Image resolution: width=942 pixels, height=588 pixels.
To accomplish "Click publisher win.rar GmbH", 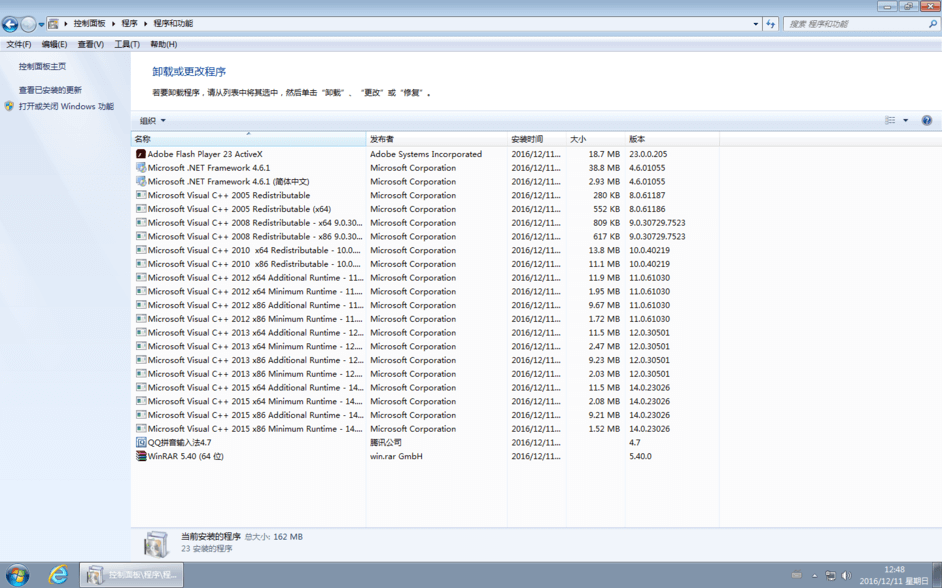I will 397,456.
